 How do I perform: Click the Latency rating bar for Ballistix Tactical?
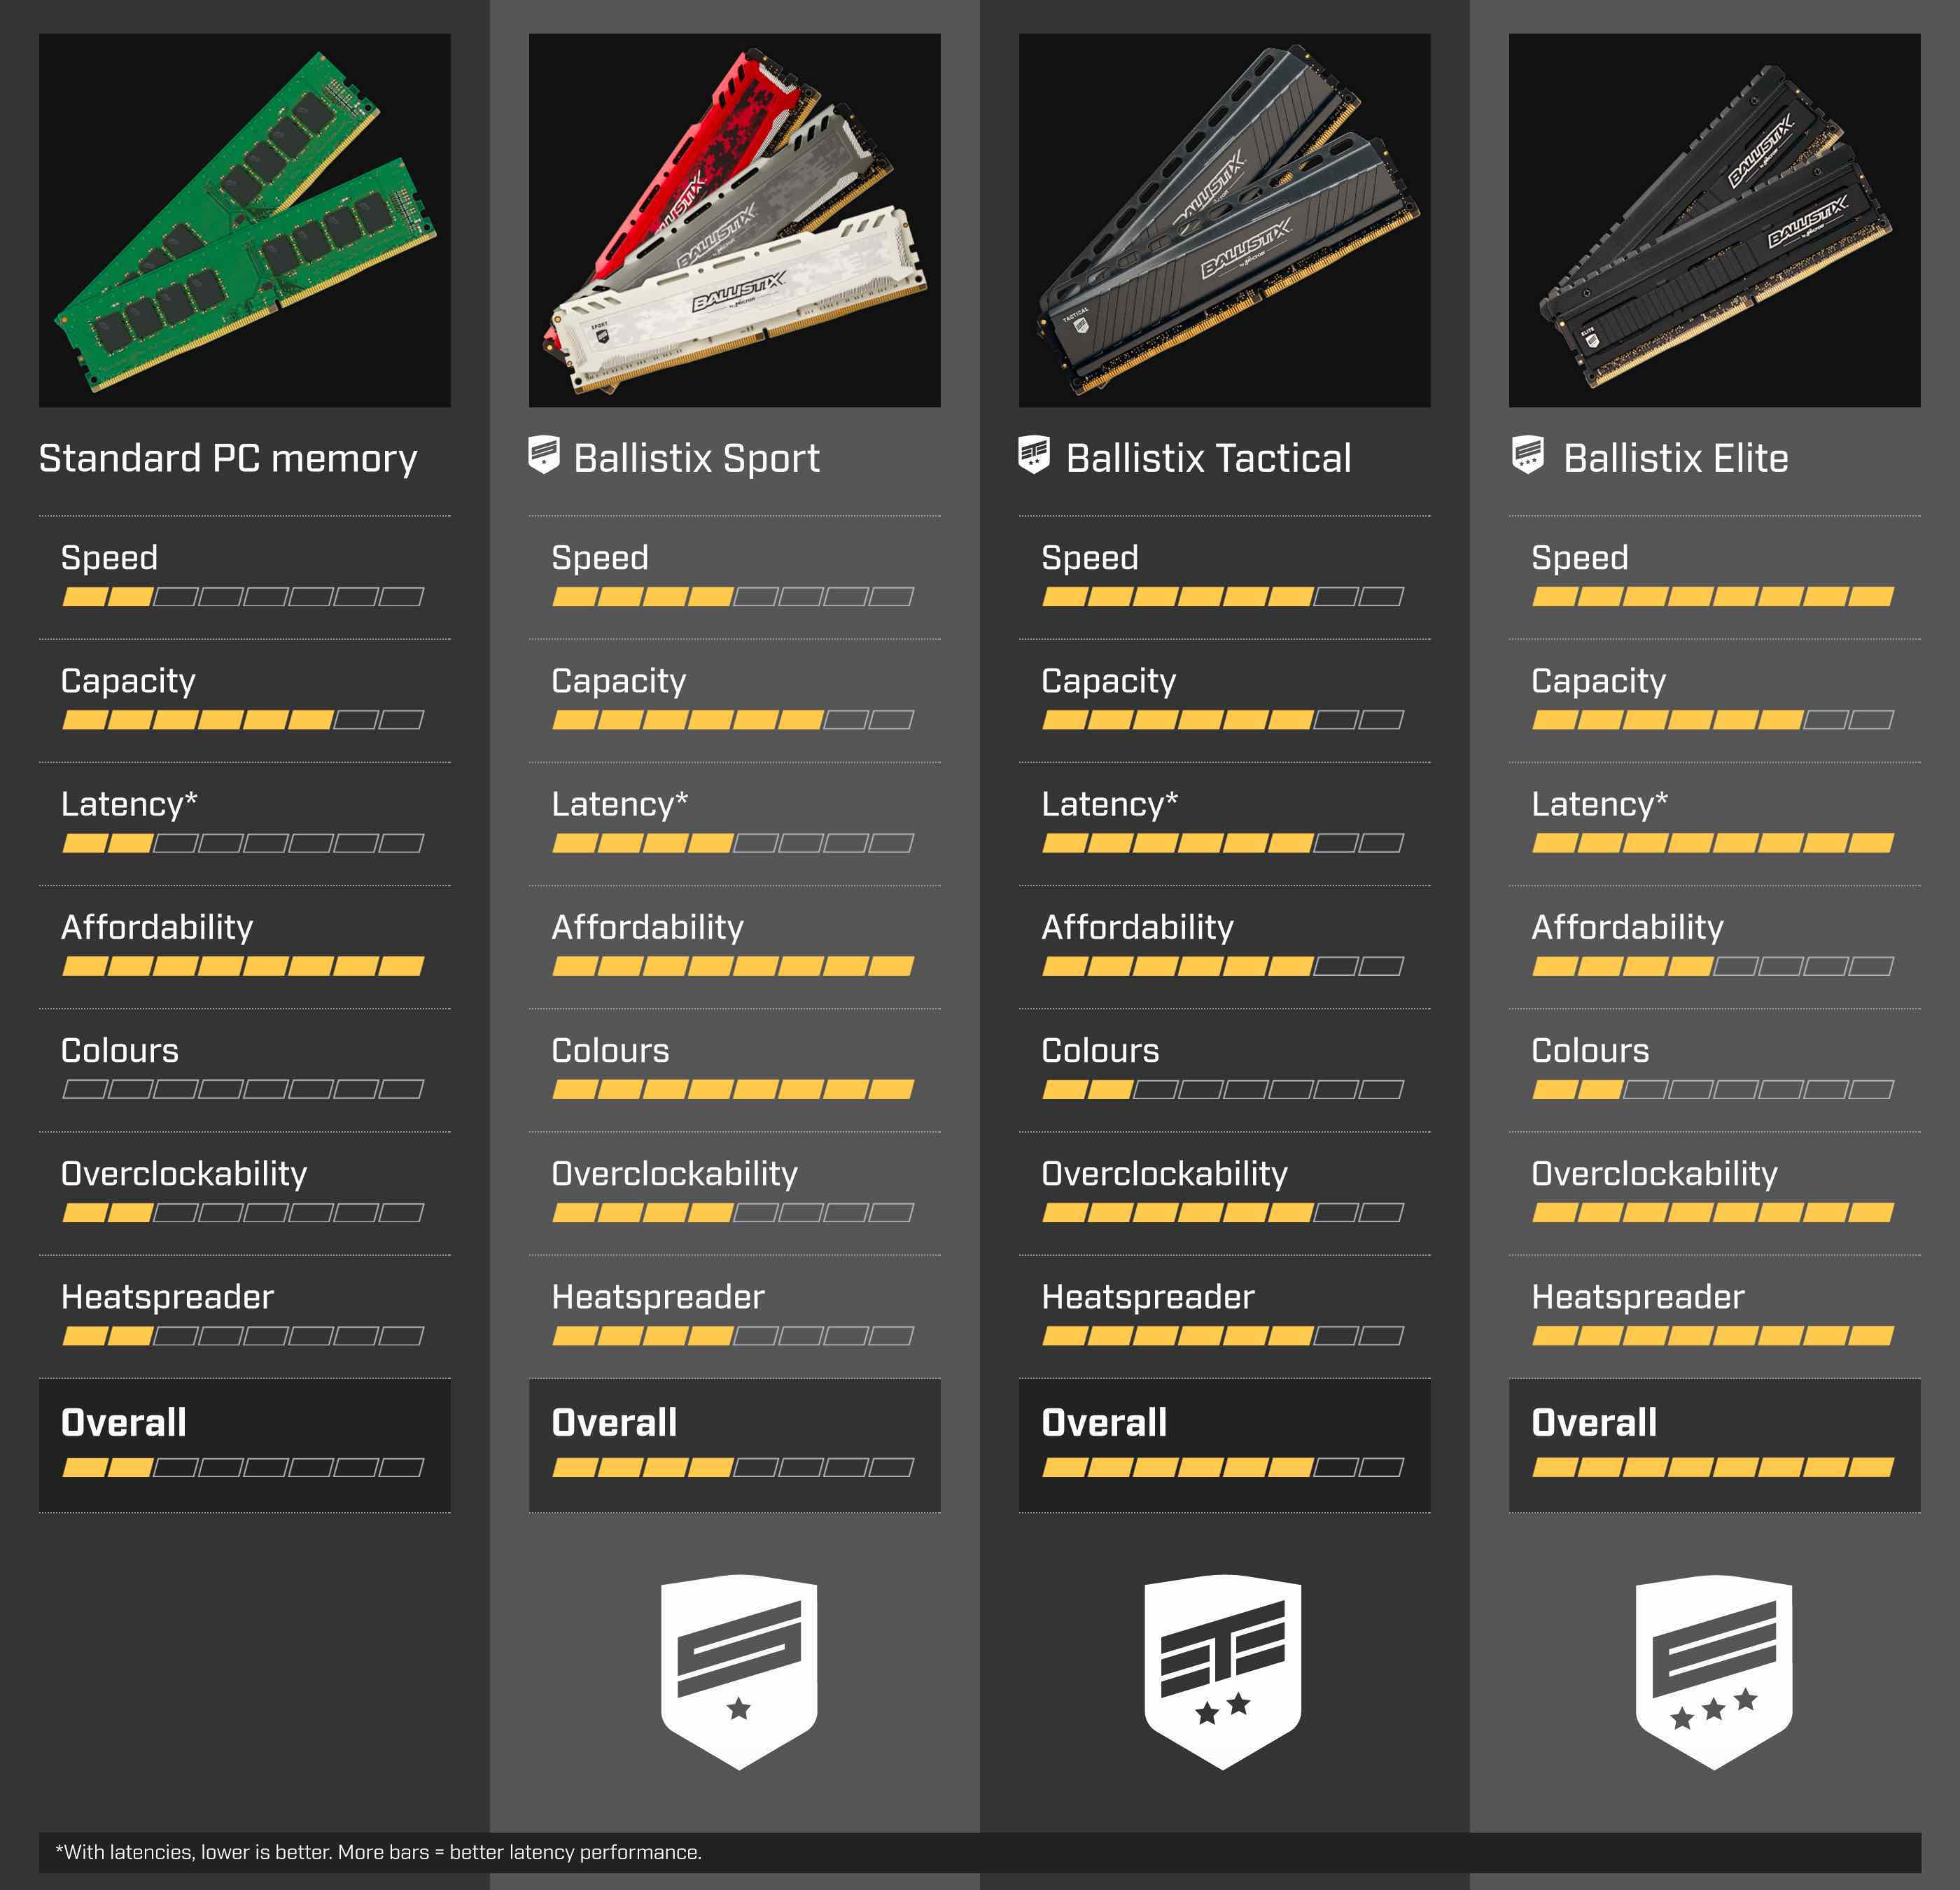(1223, 843)
